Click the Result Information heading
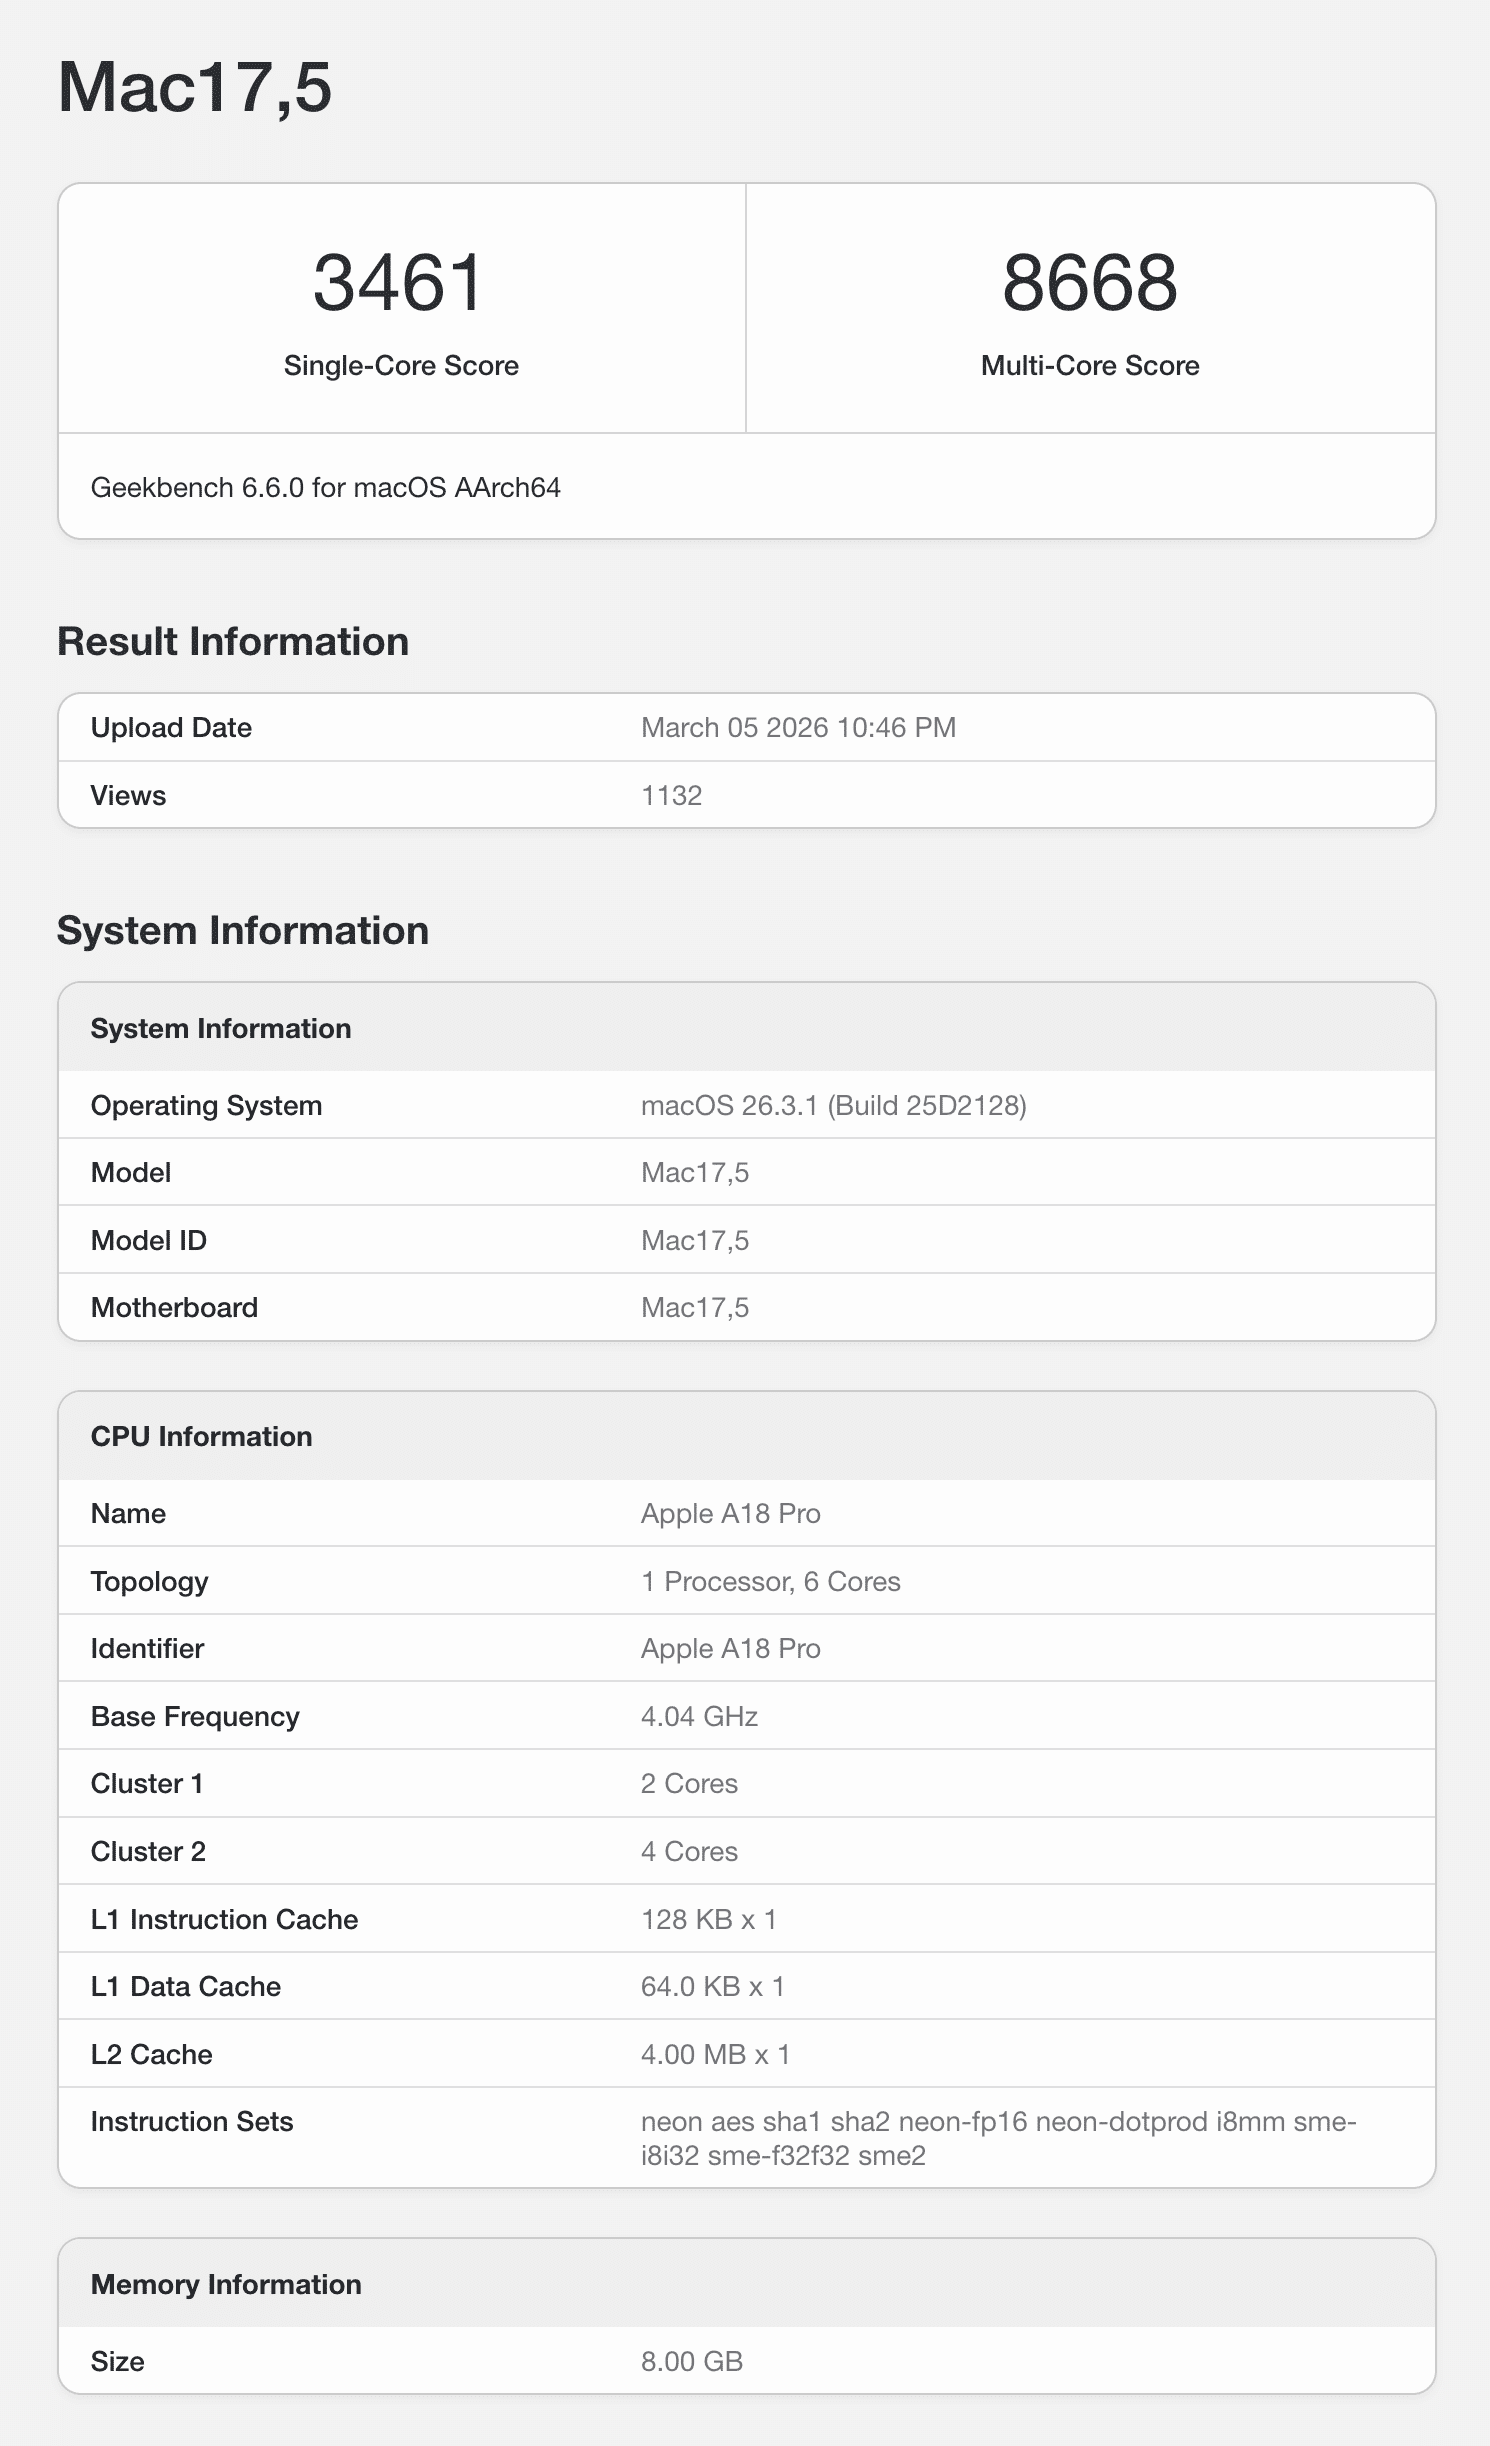1490x2446 pixels. [x=233, y=642]
